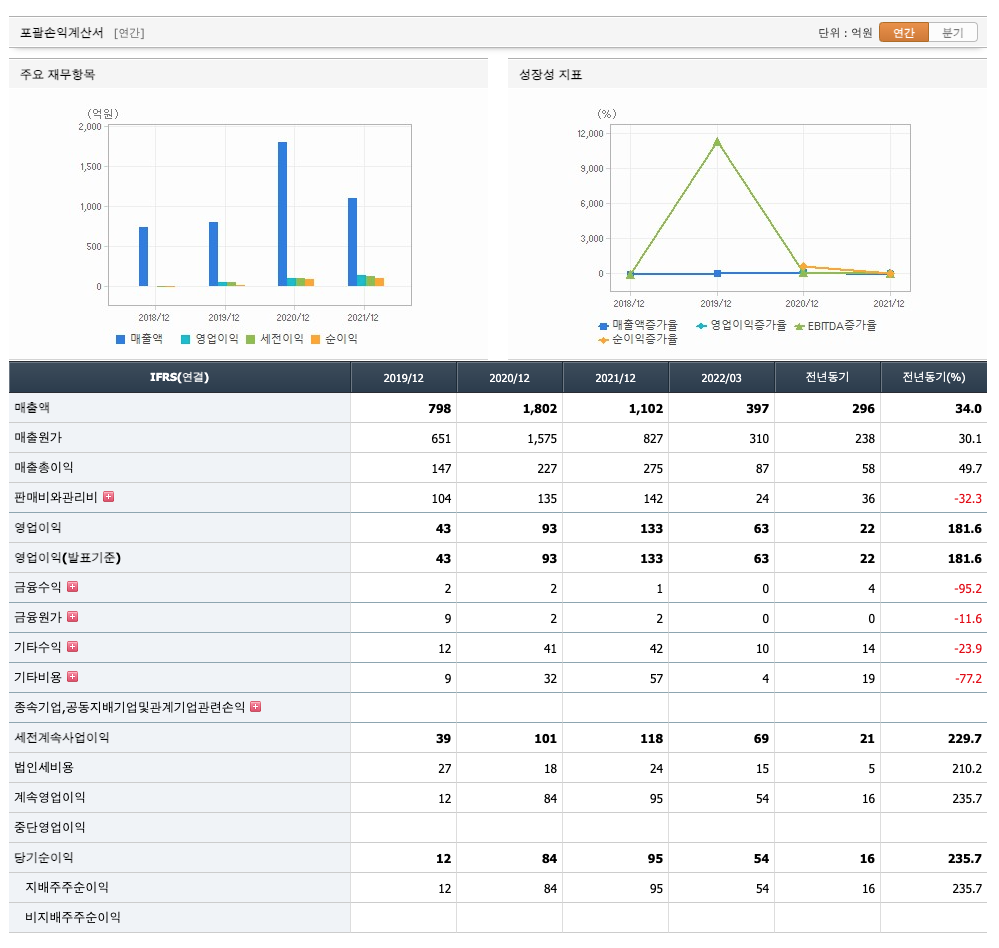Screen dimensions: 999x948
Task: Toggle the 영업이익 legend in bar chart
Action: pos(210,339)
